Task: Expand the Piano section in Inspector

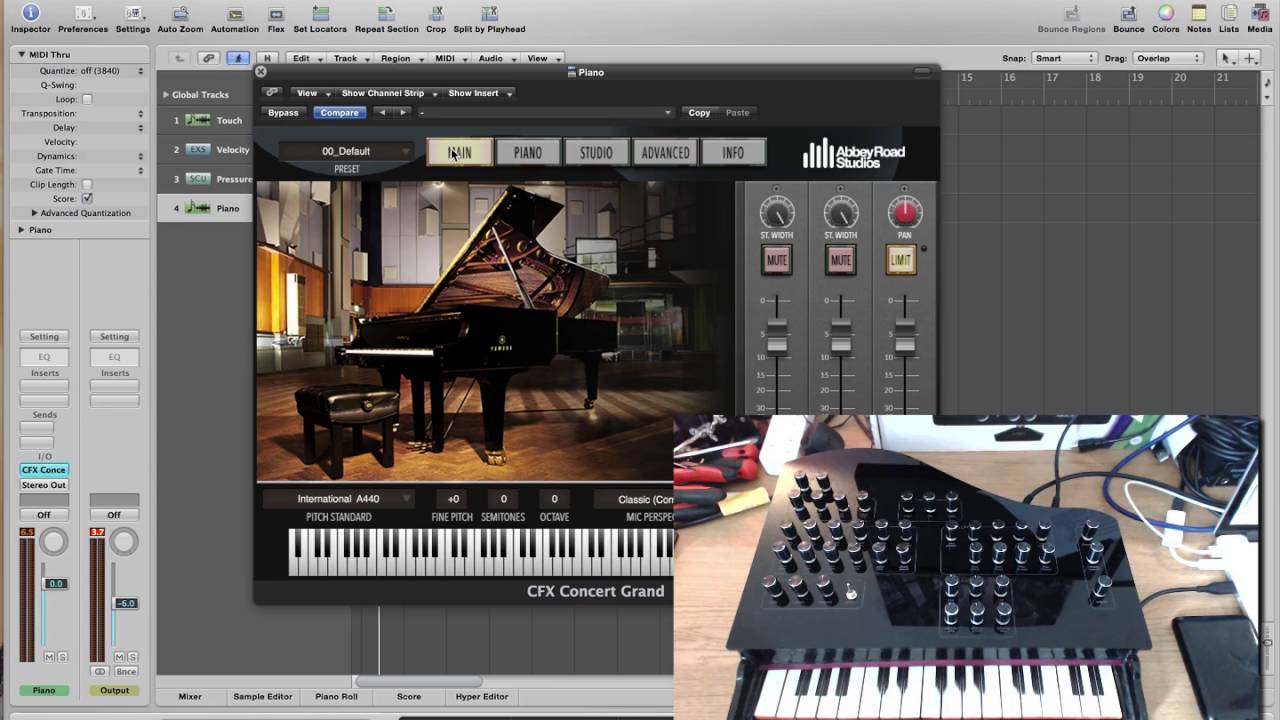Action: 21,229
